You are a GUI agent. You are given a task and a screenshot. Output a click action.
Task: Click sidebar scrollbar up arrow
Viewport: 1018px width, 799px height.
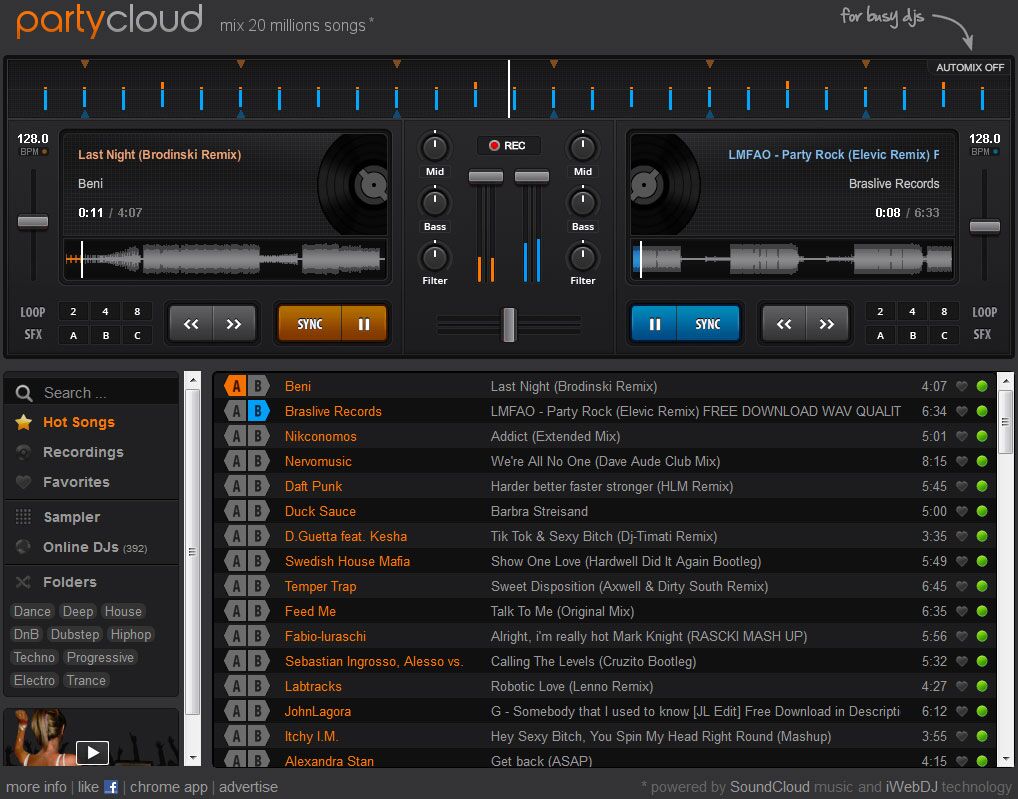(193, 379)
